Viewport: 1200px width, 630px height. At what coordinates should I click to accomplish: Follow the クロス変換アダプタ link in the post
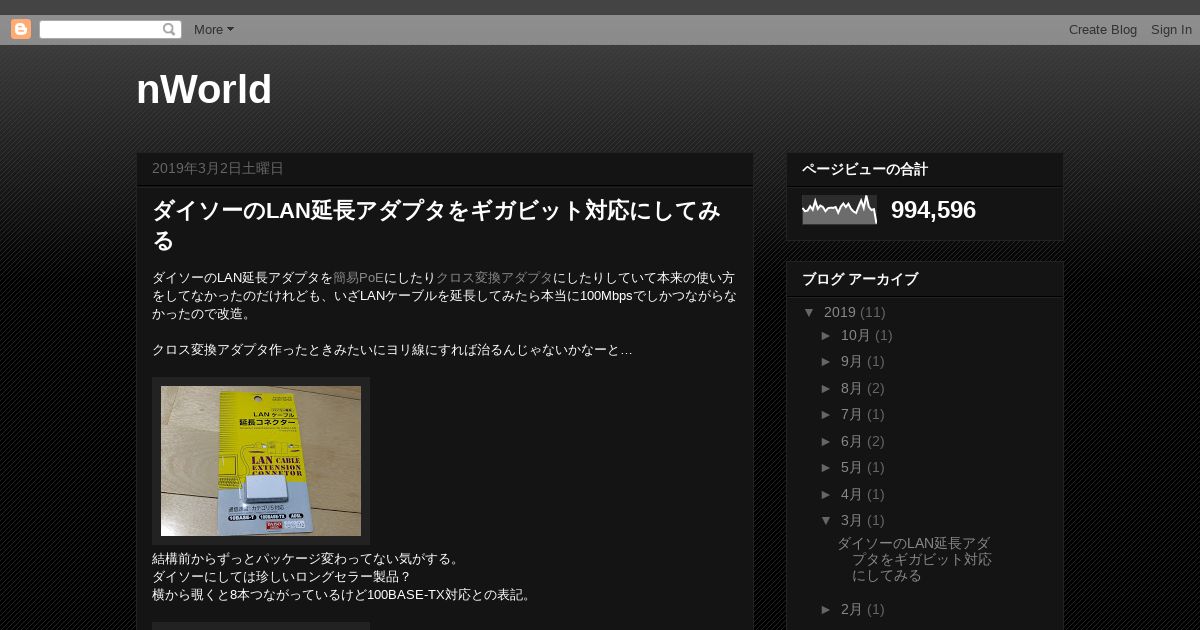(x=494, y=277)
